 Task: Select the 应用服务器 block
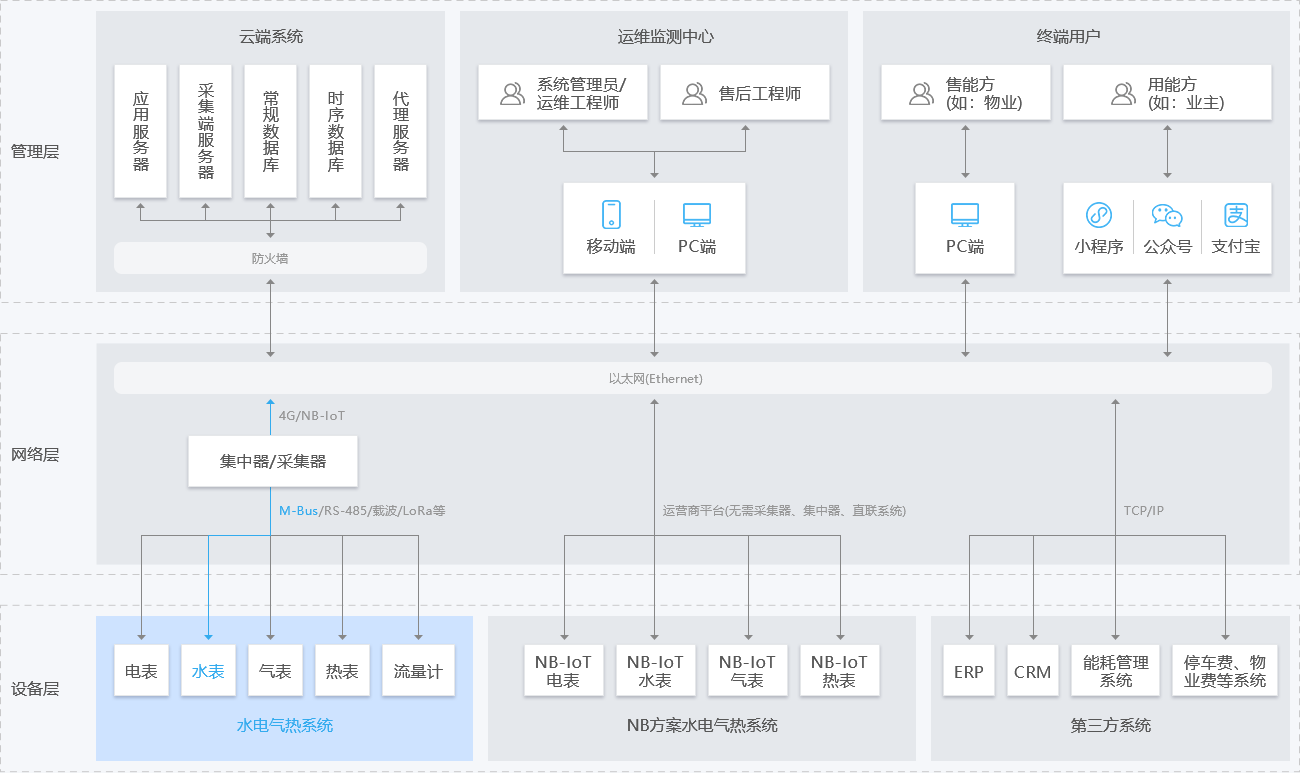tap(141, 131)
